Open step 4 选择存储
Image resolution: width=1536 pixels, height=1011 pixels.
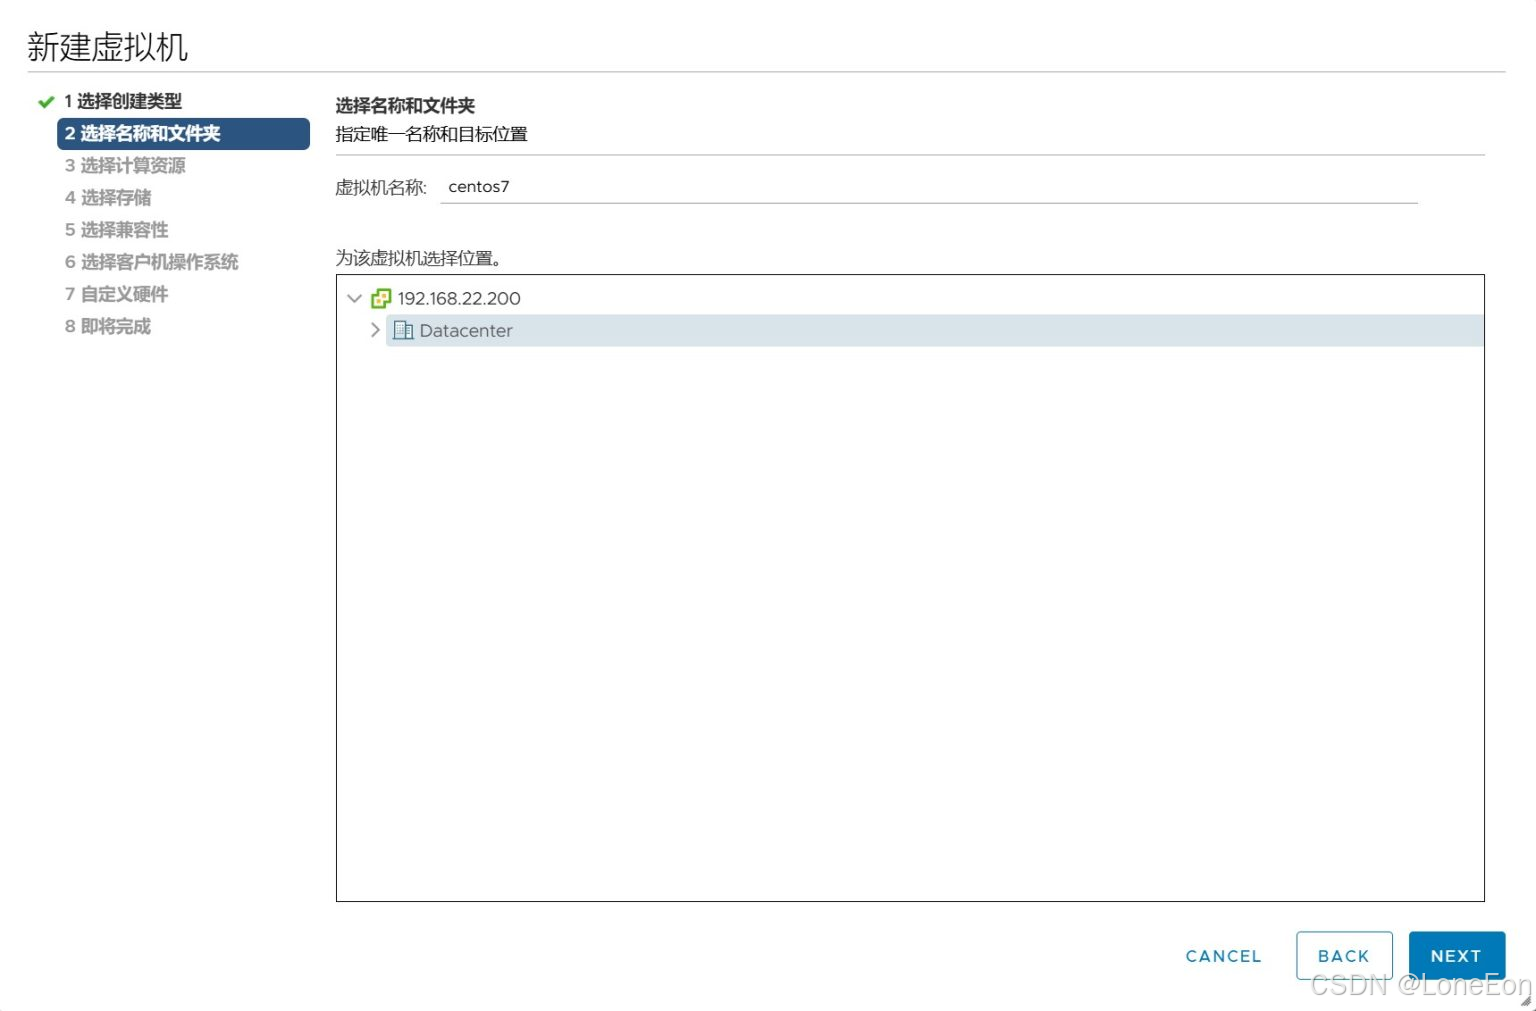click(108, 198)
